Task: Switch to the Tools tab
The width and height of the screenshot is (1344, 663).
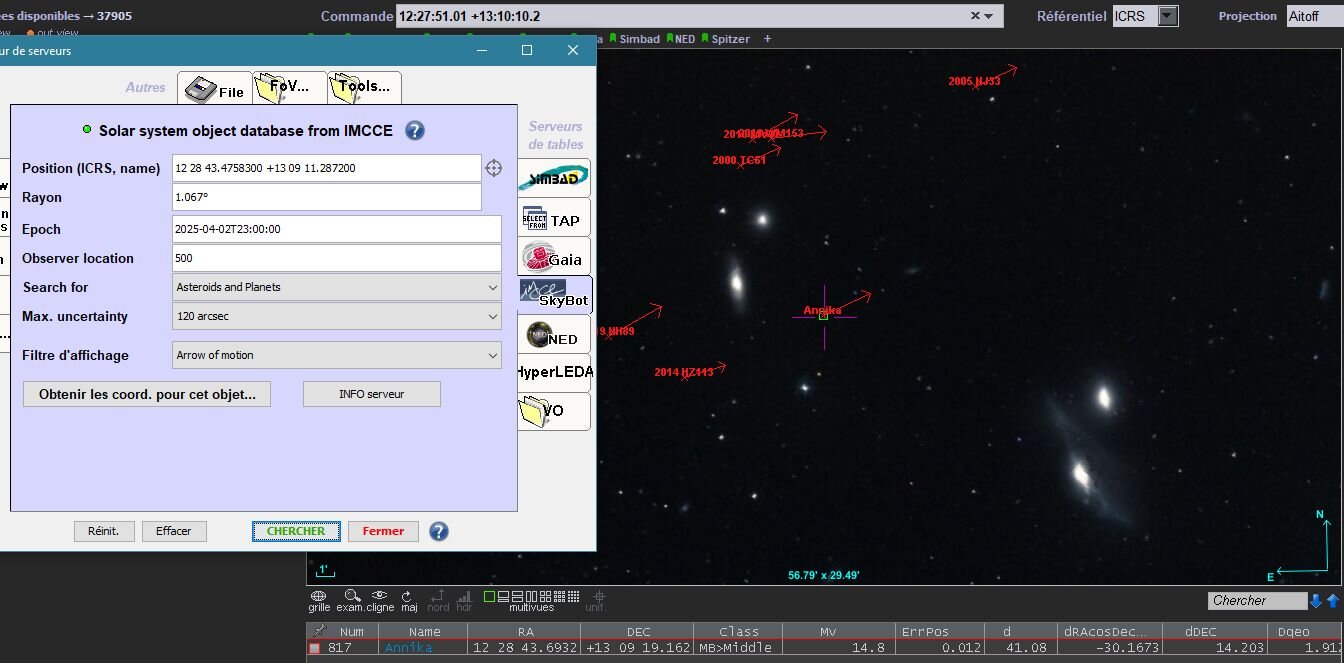Action: tap(365, 87)
